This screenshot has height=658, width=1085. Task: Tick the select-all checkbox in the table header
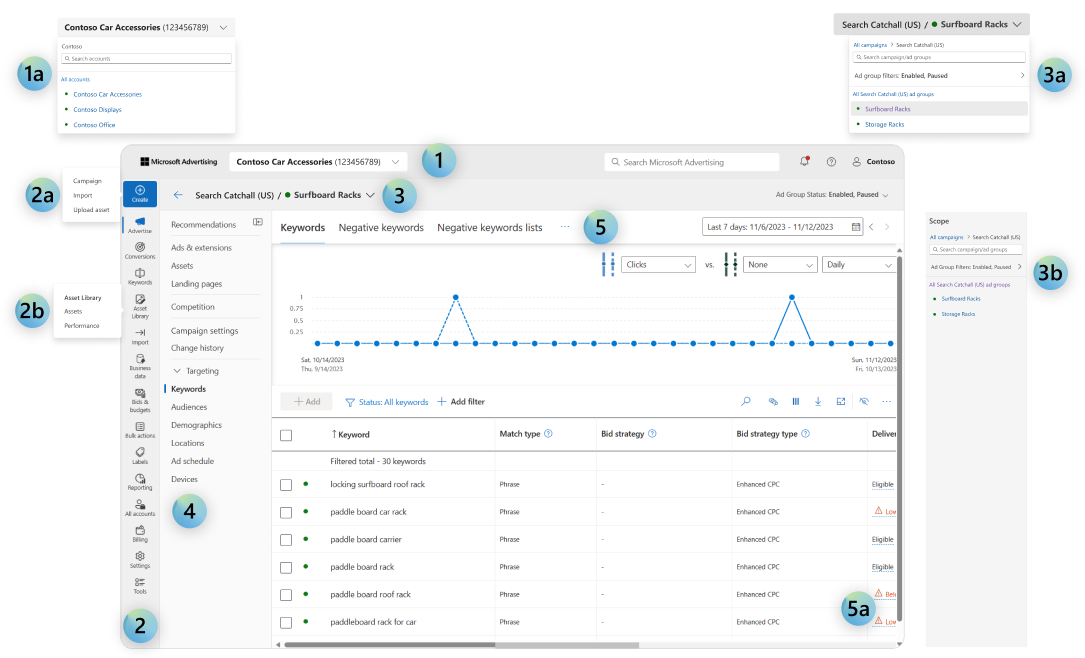coord(286,435)
